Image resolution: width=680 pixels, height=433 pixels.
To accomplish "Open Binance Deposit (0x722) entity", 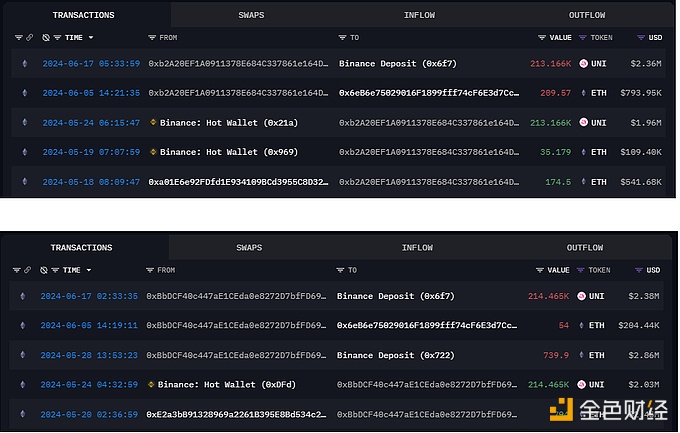I will [396, 355].
